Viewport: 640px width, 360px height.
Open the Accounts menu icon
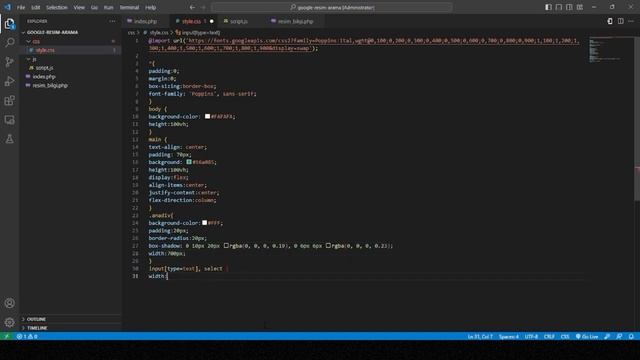(x=9, y=303)
